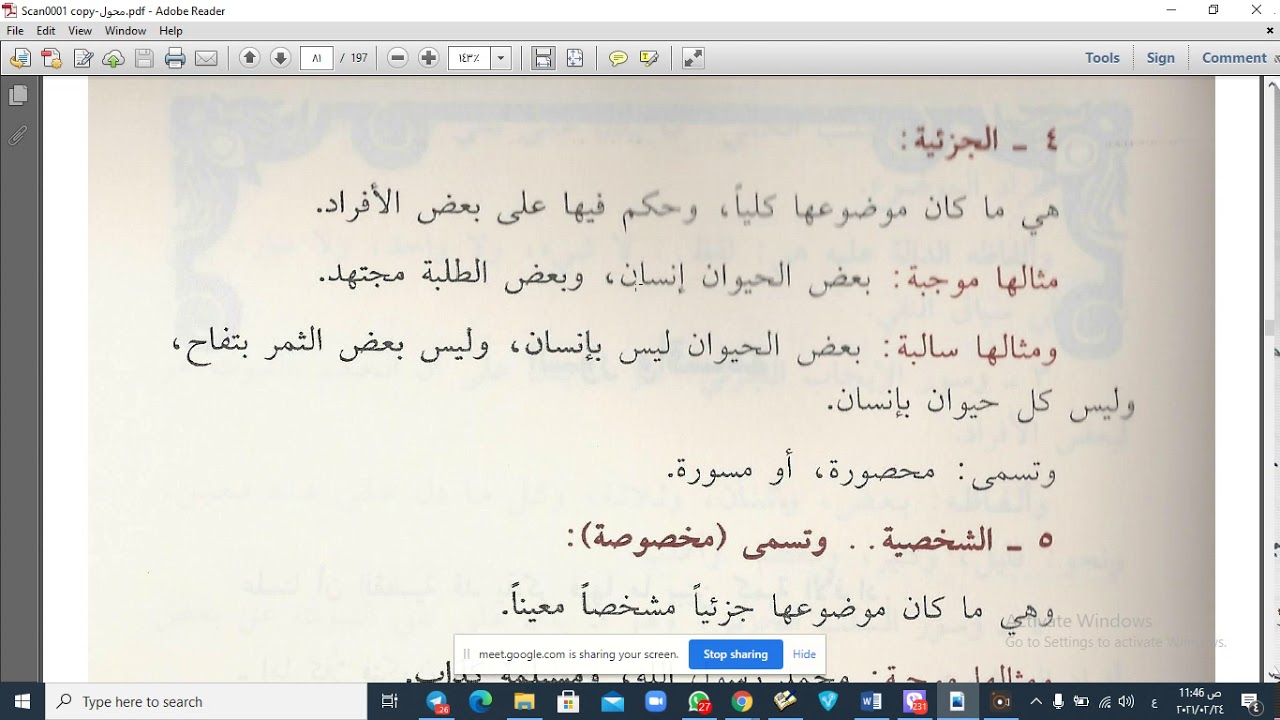Open File Explorer from taskbar
This screenshot has width=1280, height=720.
524,701
